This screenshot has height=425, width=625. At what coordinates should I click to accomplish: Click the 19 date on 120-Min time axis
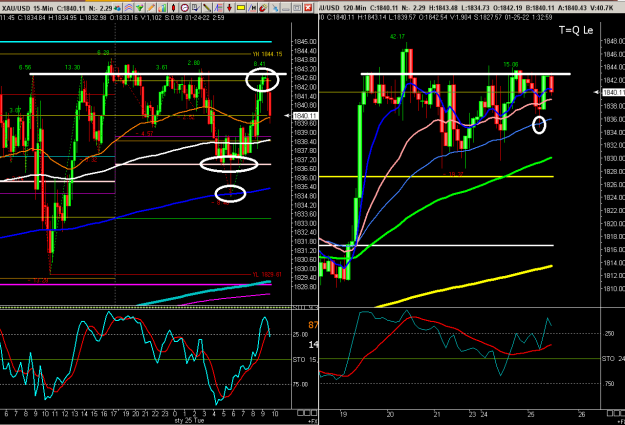point(344,415)
